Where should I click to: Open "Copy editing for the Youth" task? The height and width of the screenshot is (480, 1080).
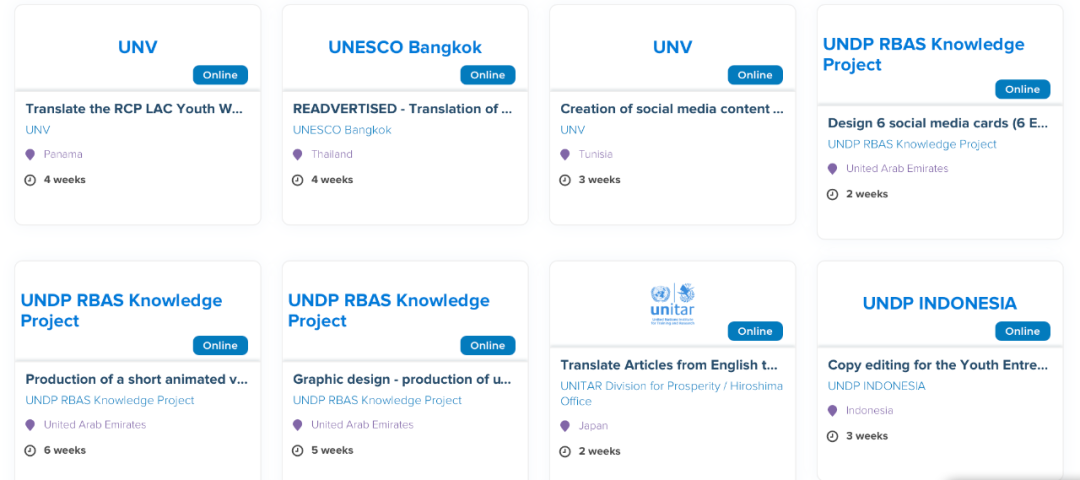(x=938, y=365)
